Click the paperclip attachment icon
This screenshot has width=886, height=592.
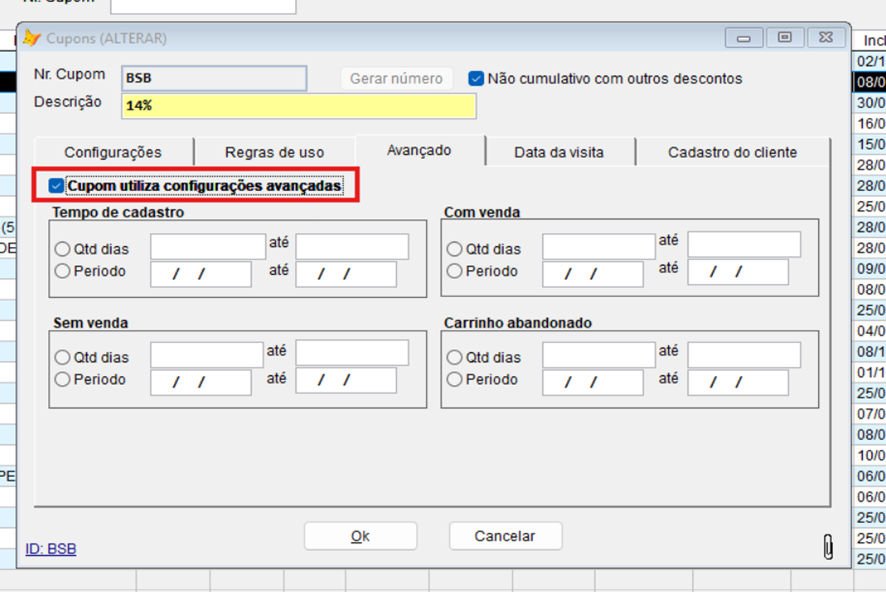(x=828, y=546)
